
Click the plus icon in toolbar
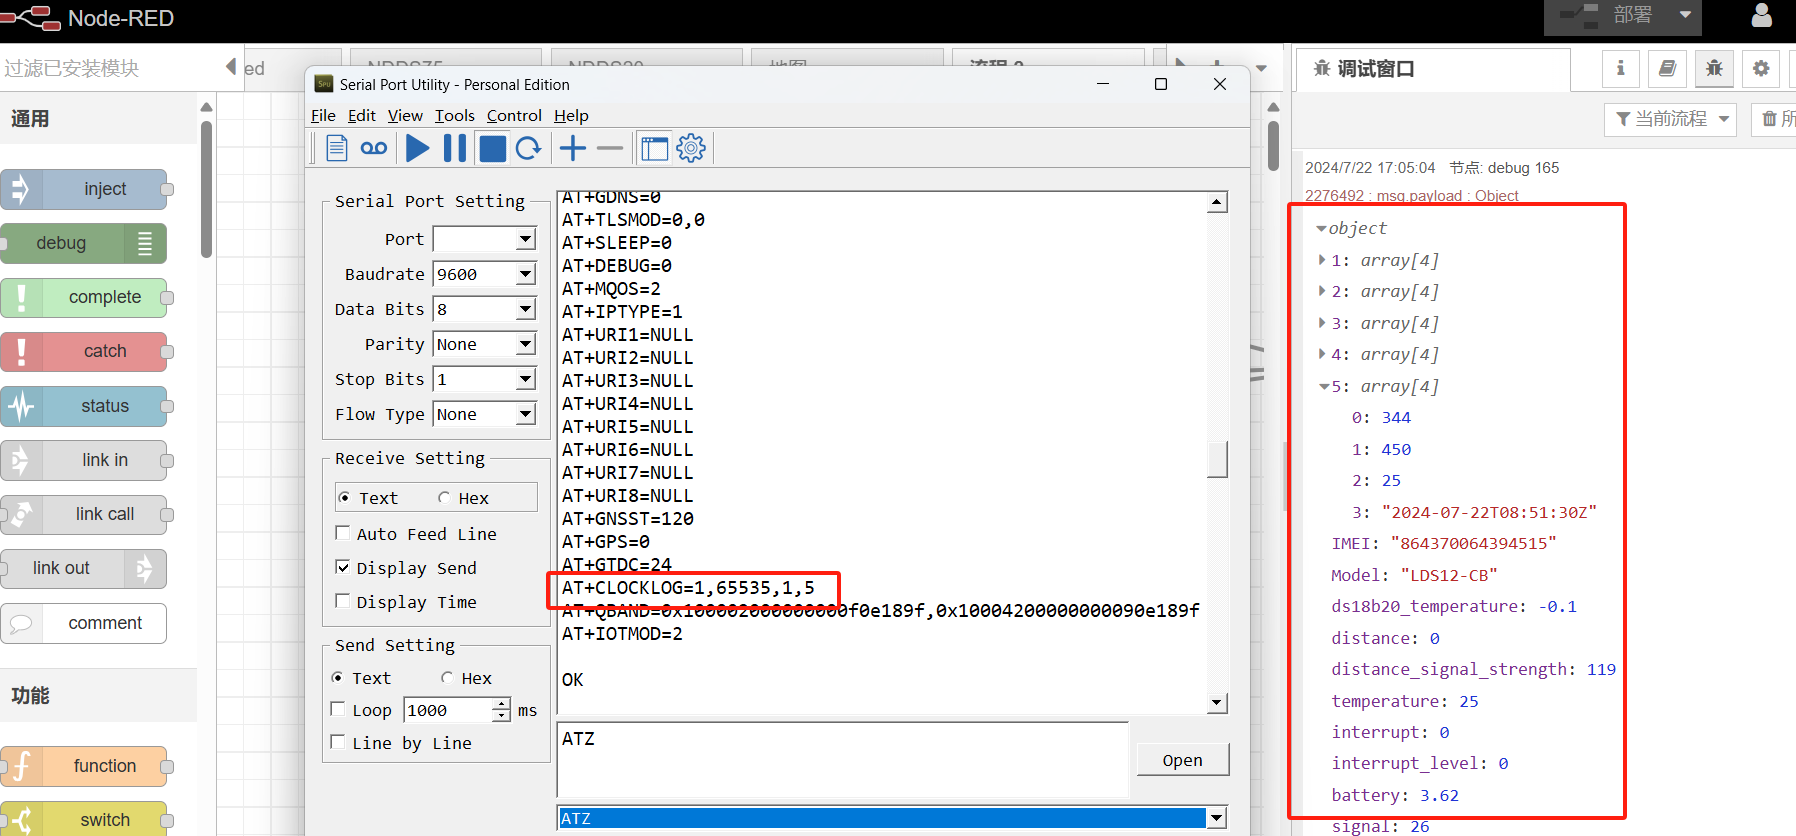click(573, 149)
